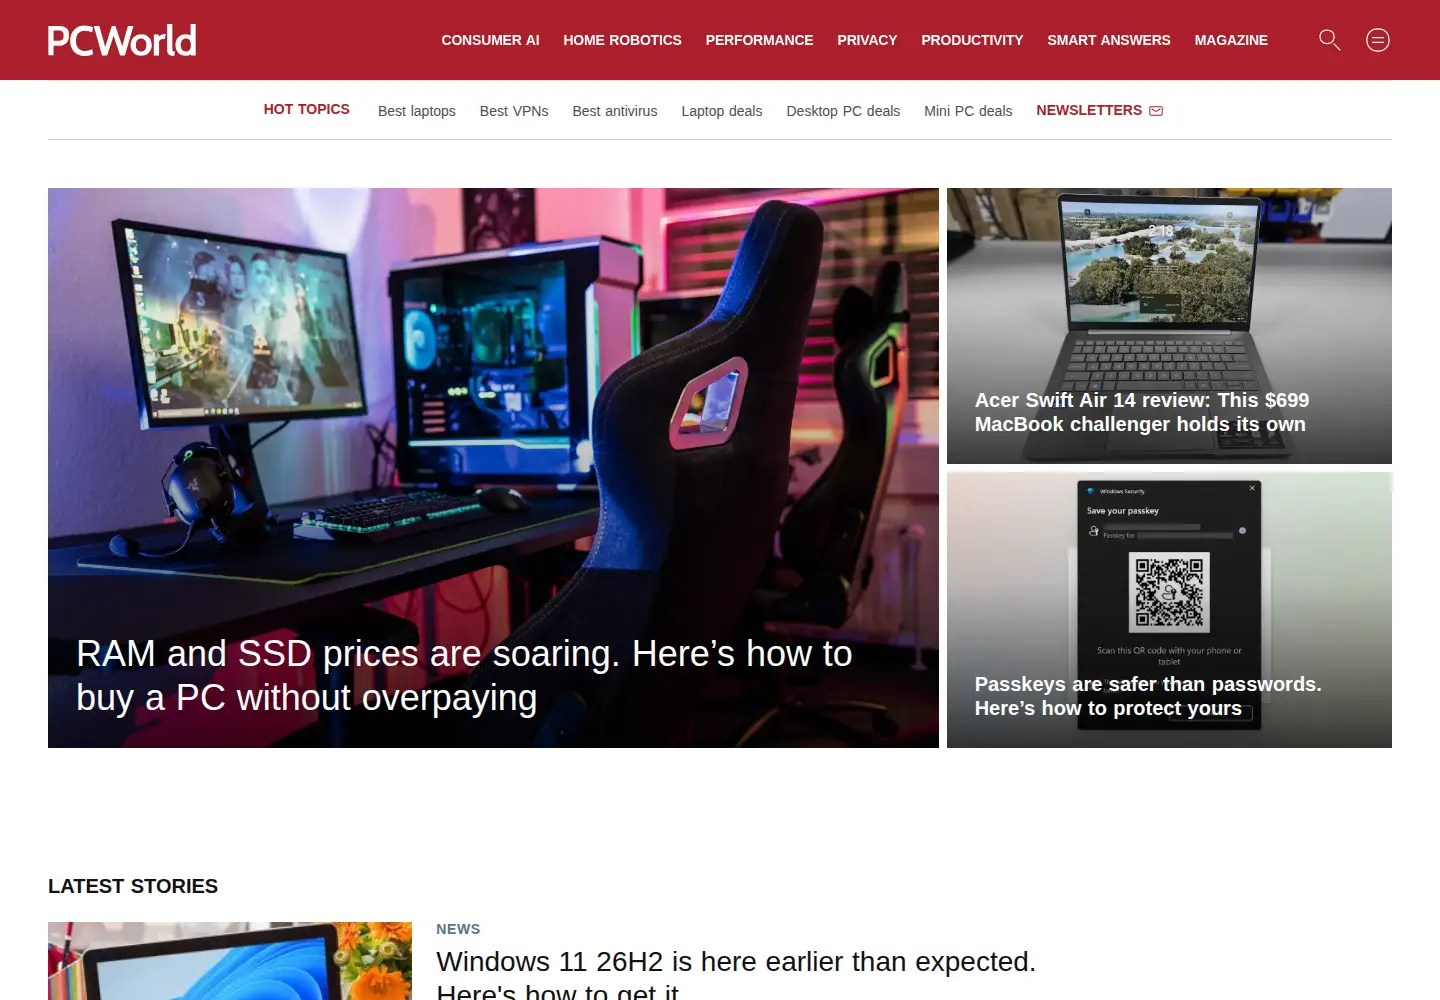1440x1000 pixels.
Task: Open the Magazine section
Action: click(x=1231, y=40)
